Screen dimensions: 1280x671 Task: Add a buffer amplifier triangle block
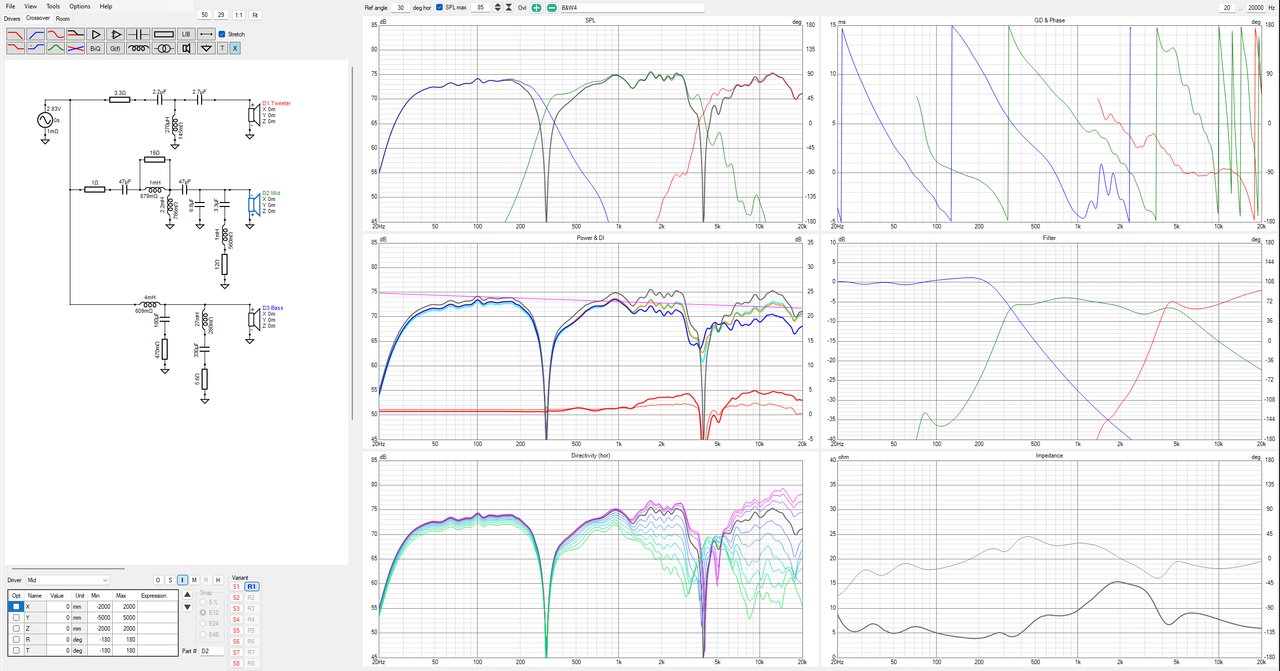(97, 34)
